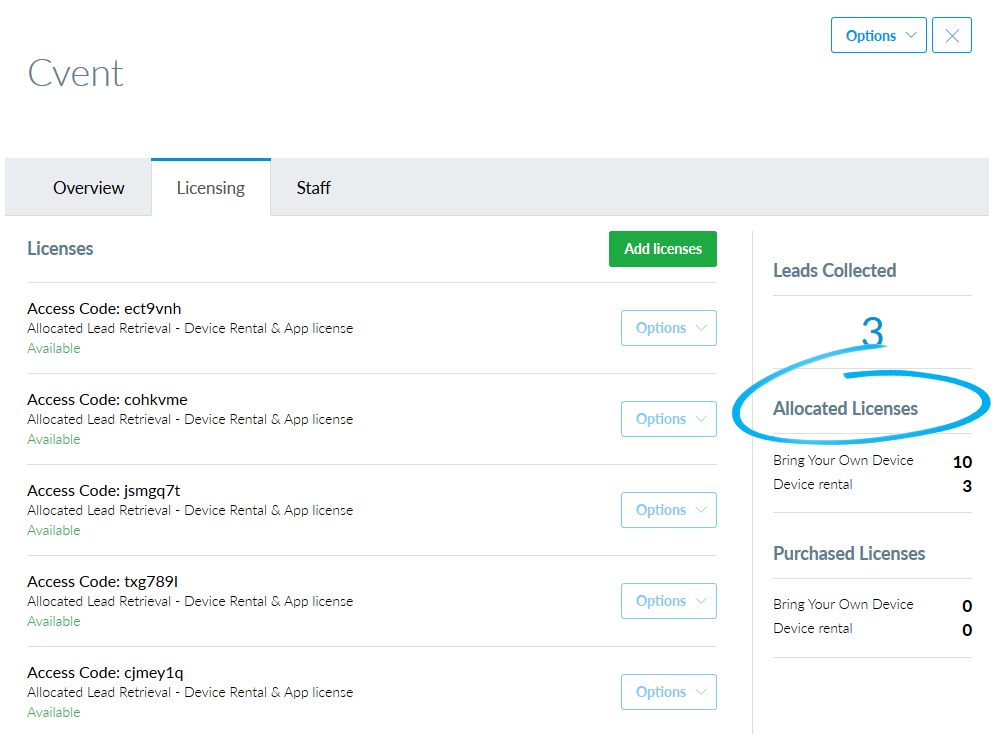The width and height of the screenshot is (994, 737).
Task: Click the Allocated Licenses heading
Action: tap(845, 408)
